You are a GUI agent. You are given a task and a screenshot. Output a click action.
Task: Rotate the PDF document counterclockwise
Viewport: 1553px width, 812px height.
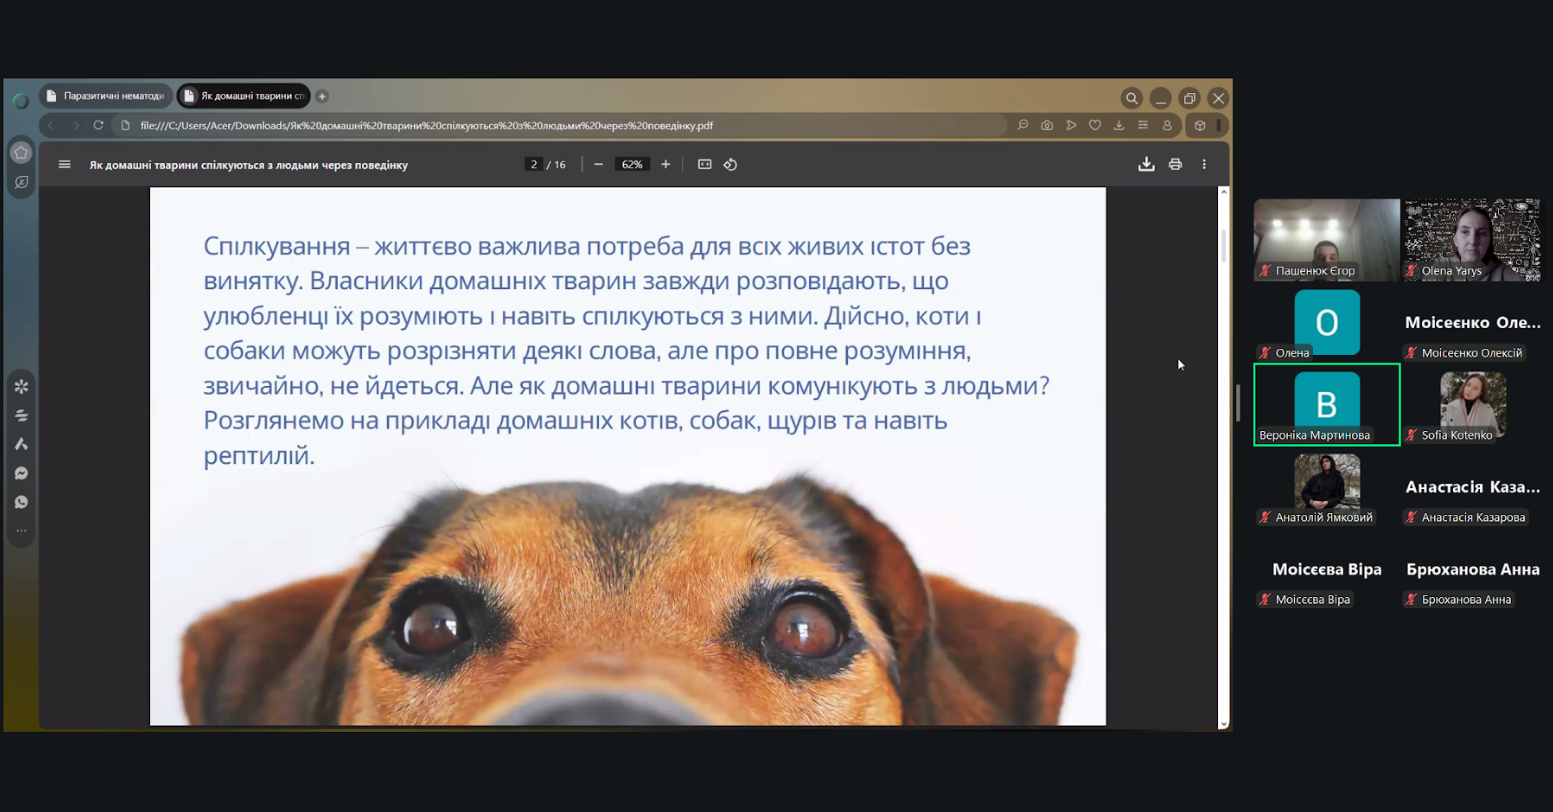coord(731,165)
